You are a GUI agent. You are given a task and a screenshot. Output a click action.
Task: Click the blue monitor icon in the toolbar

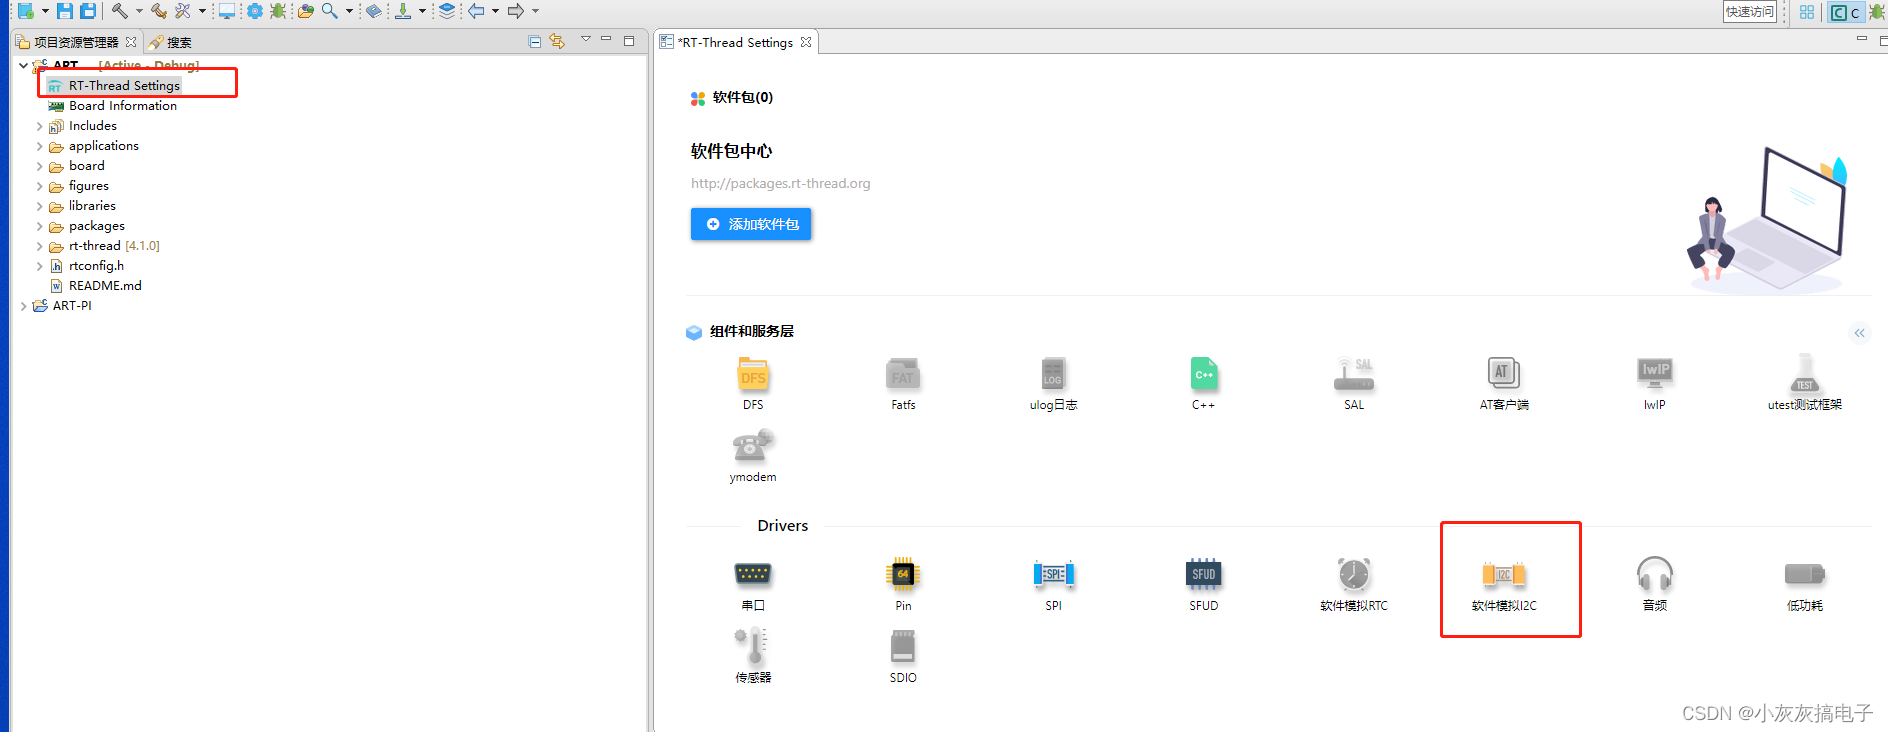tap(227, 11)
